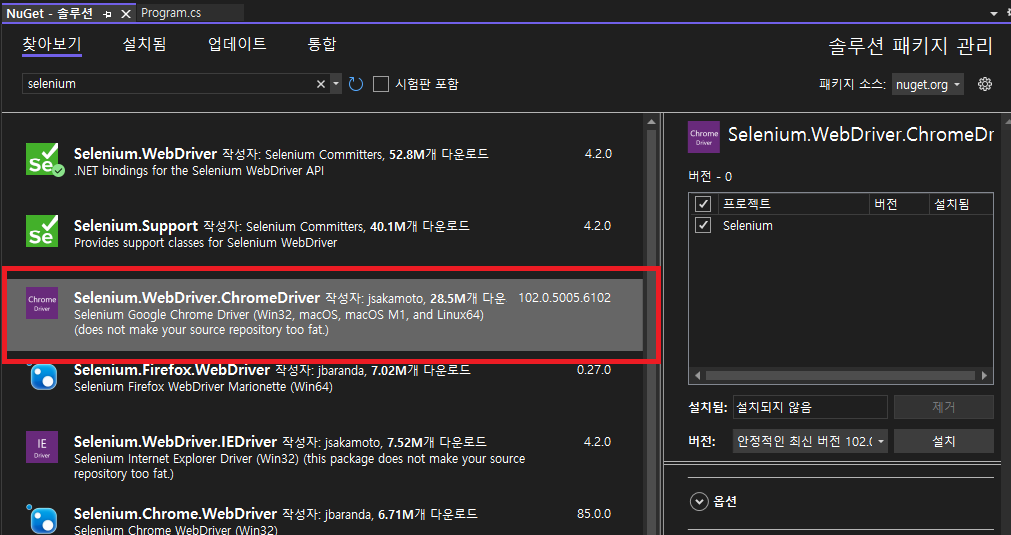1011x535 pixels.
Task: Toggle the select-all projects checkbox
Action: click(703, 204)
